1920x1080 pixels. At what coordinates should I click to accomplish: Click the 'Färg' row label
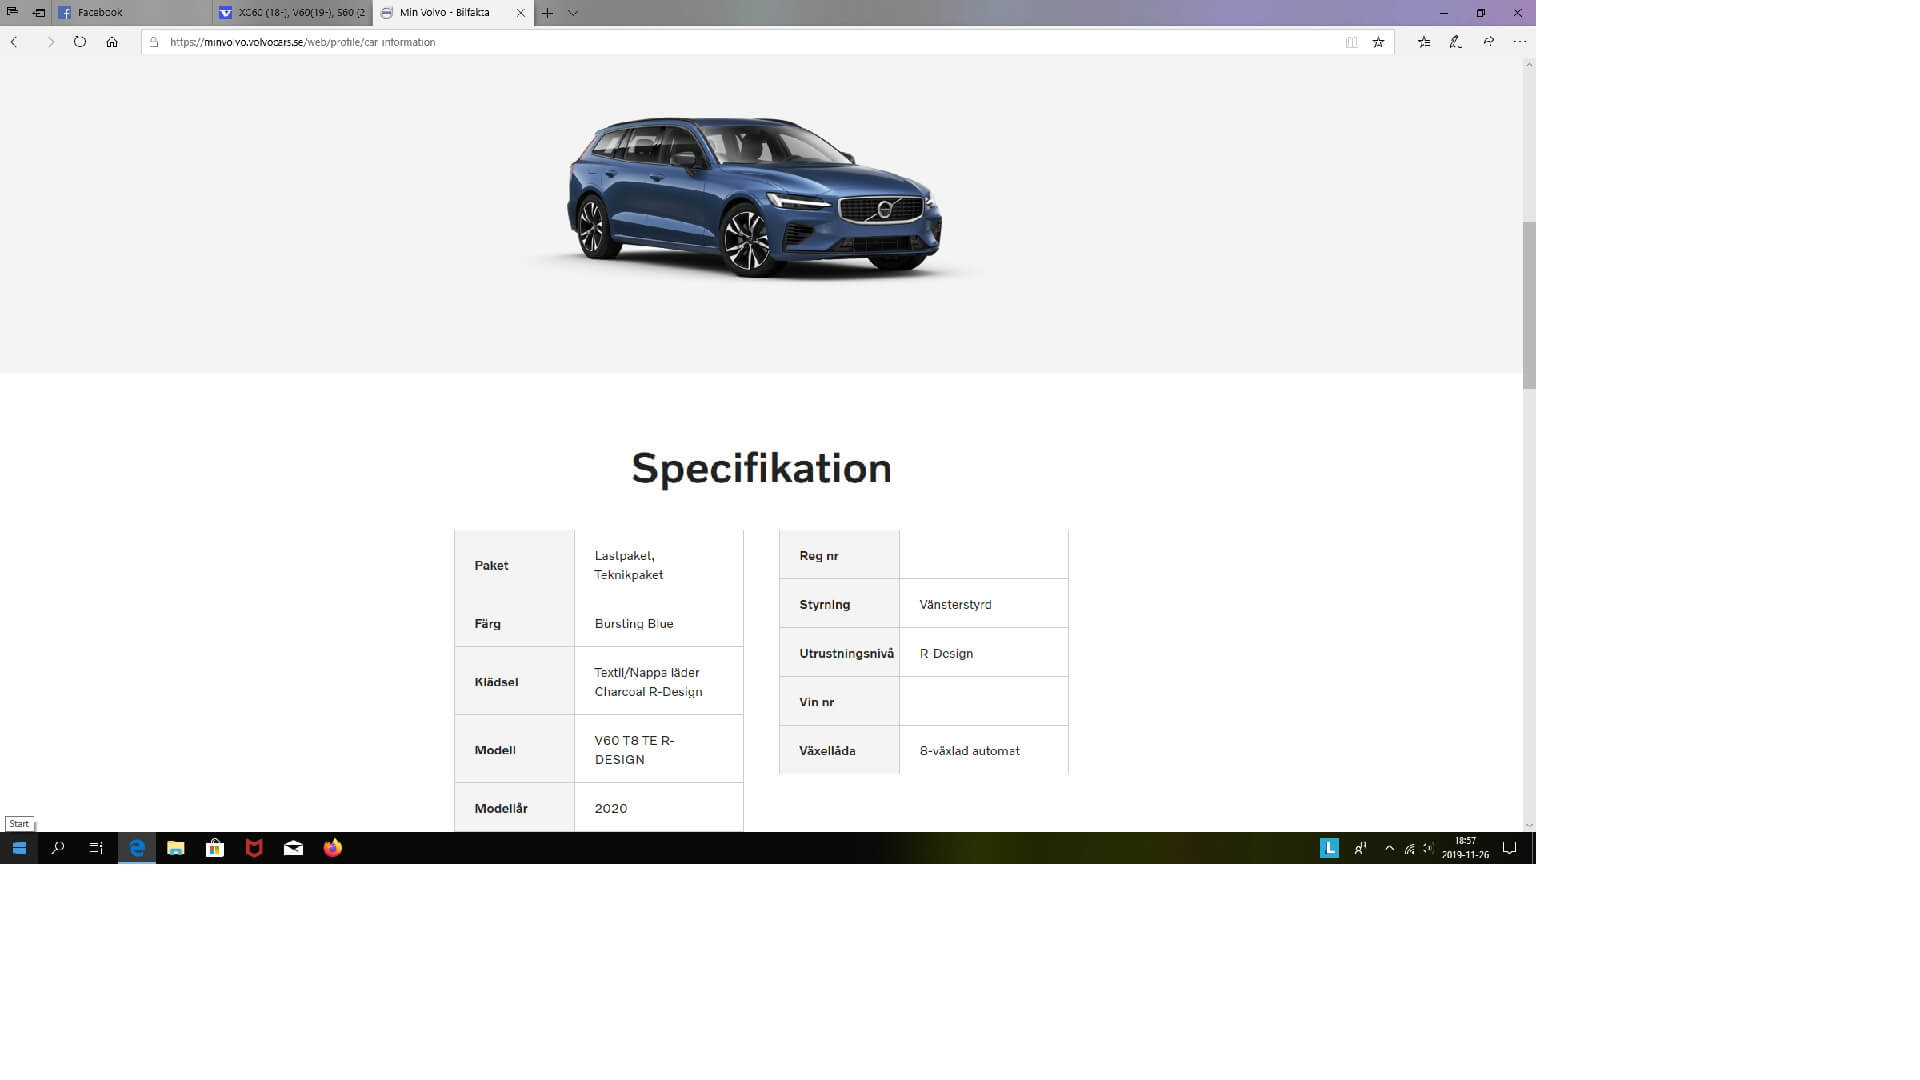pos(487,623)
